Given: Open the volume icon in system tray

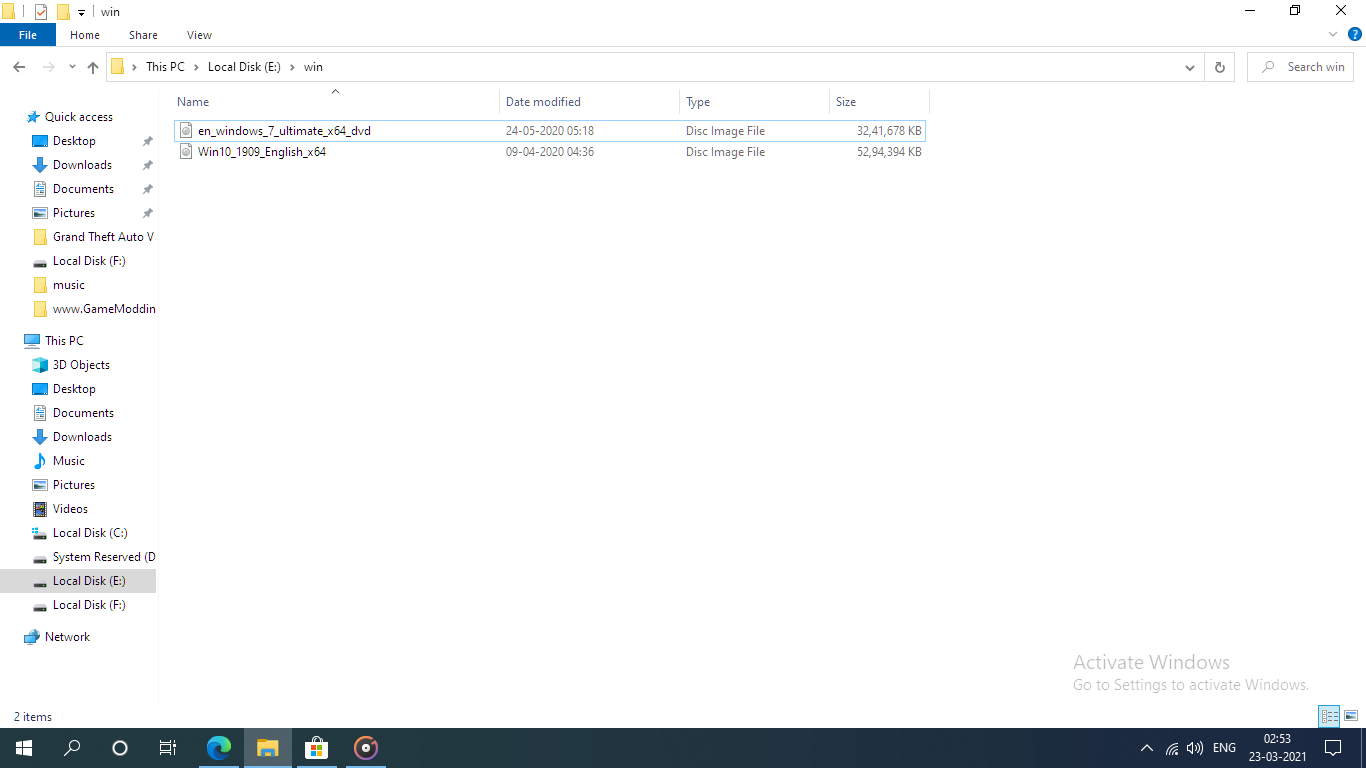Looking at the screenshot, I should coord(1195,748).
